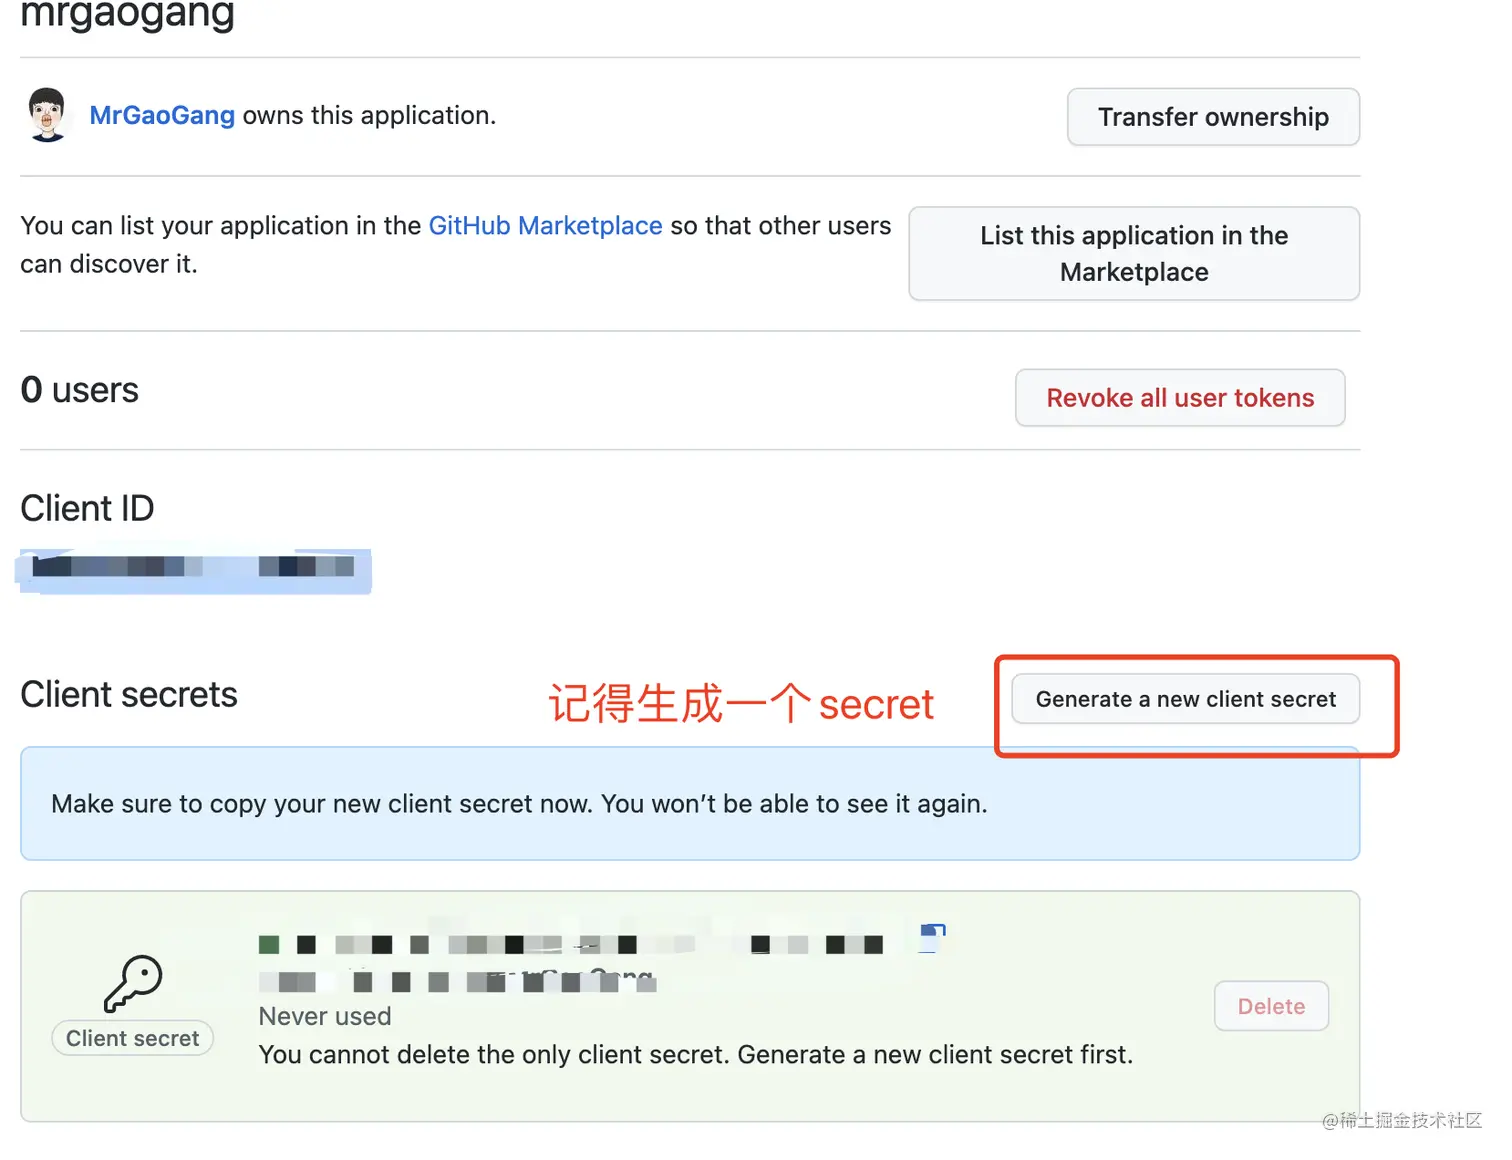
Task: Click the '0 users' heading
Action: click(x=80, y=390)
